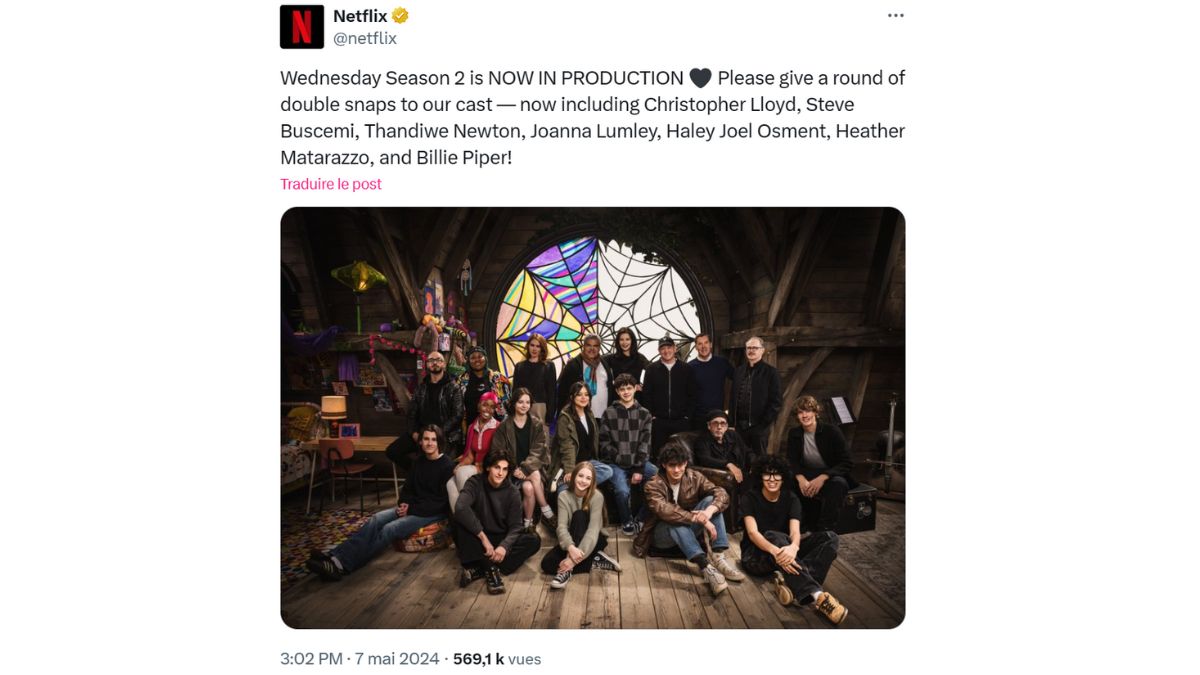Image resolution: width=1200 pixels, height=675 pixels.
Task: Click the @netflix handle
Action: 365,39
